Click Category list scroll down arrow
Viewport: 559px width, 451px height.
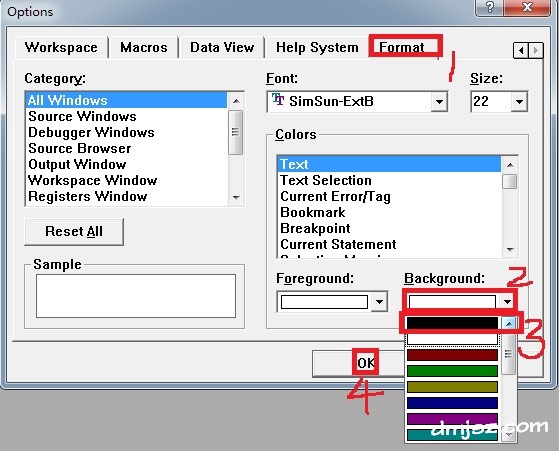pyautogui.click(x=236, y=197)
